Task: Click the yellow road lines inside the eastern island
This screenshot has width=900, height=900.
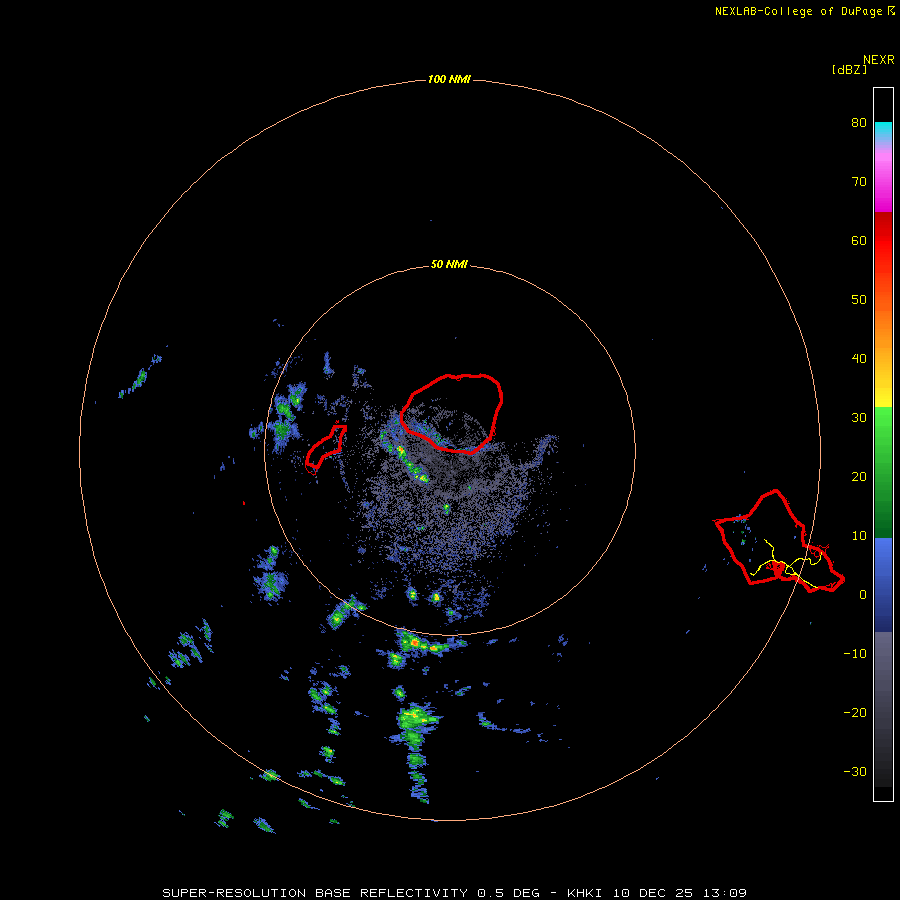Action: pos(786,564)
